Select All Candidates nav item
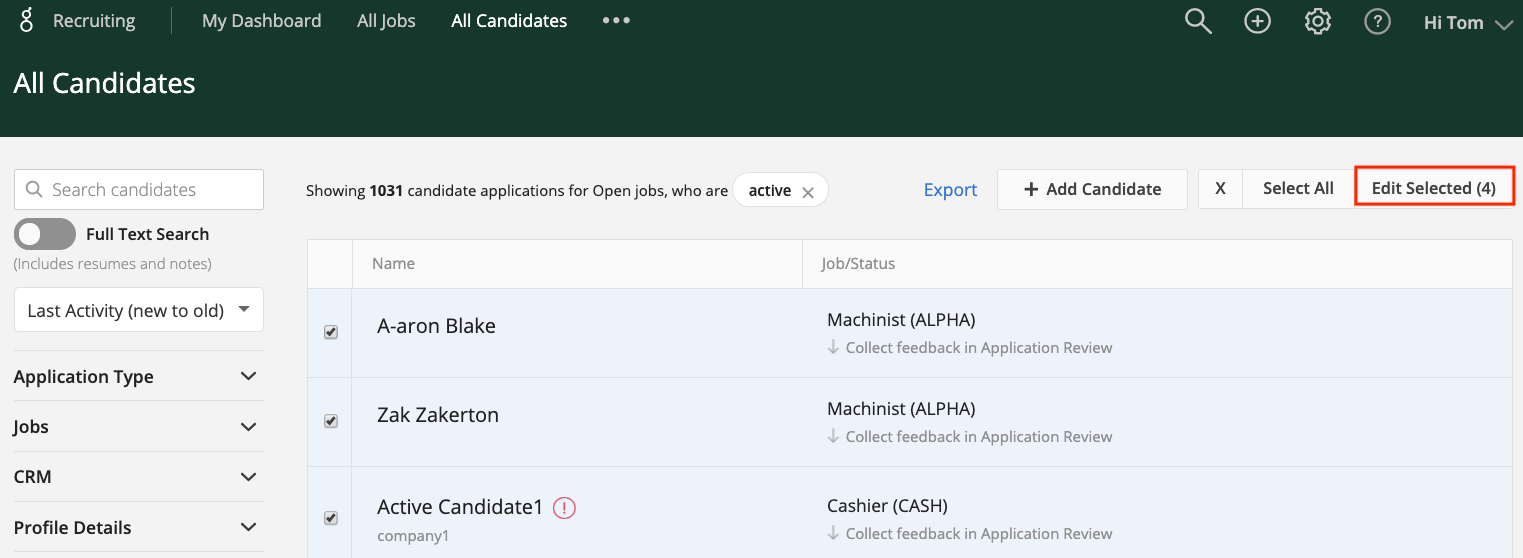 click(509, 20)
